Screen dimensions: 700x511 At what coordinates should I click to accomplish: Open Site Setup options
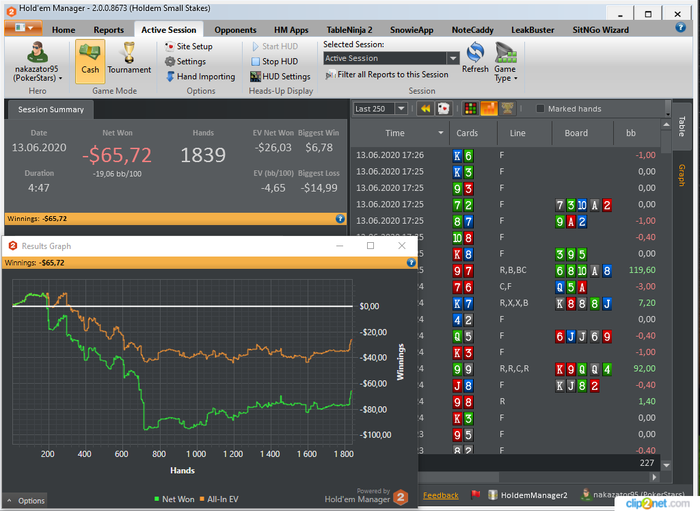tap(188, 46)
